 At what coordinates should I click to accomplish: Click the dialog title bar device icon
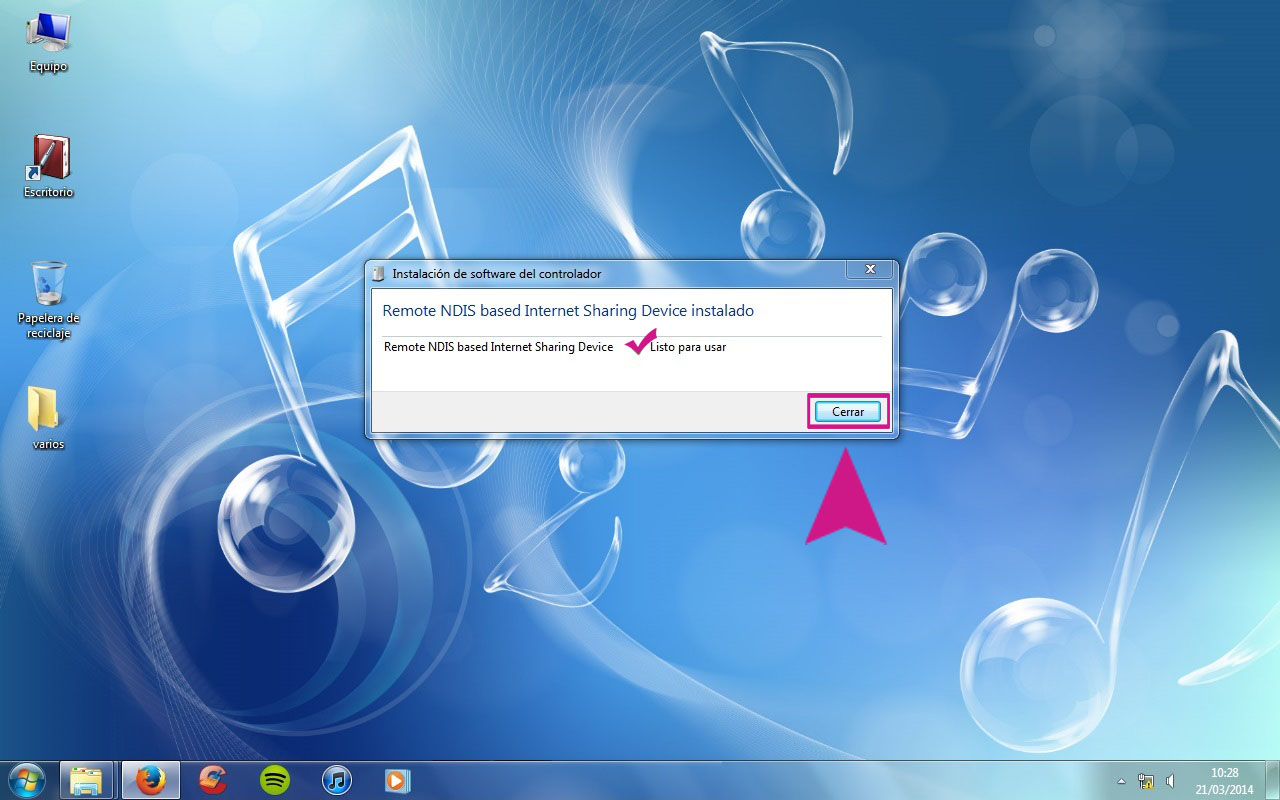[x=378, y=273]
